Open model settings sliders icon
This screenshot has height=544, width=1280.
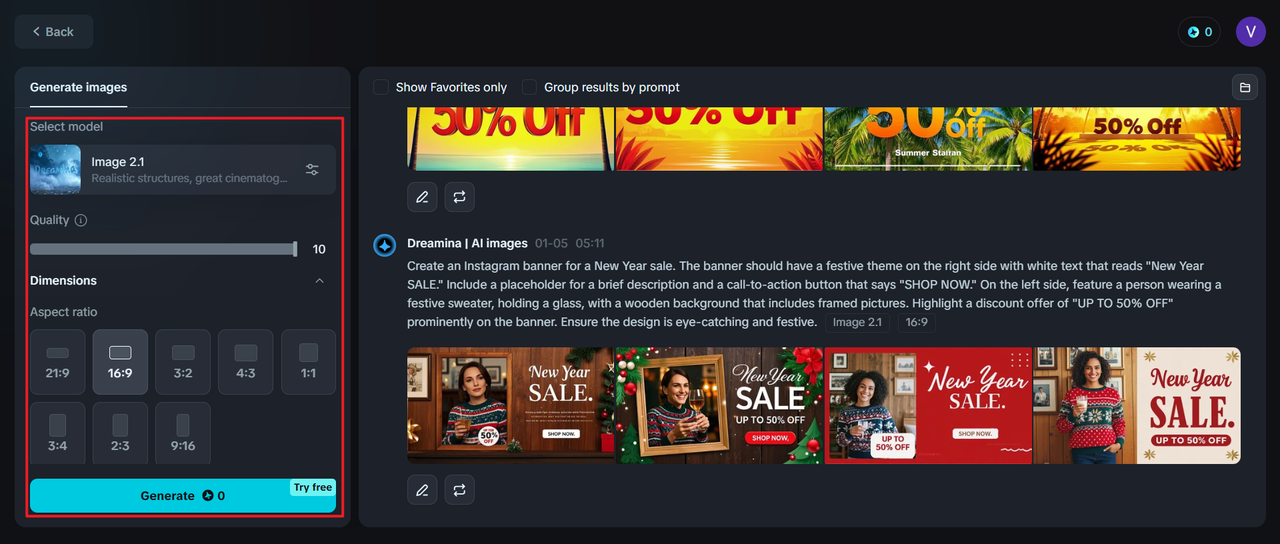tap(312, 170)
